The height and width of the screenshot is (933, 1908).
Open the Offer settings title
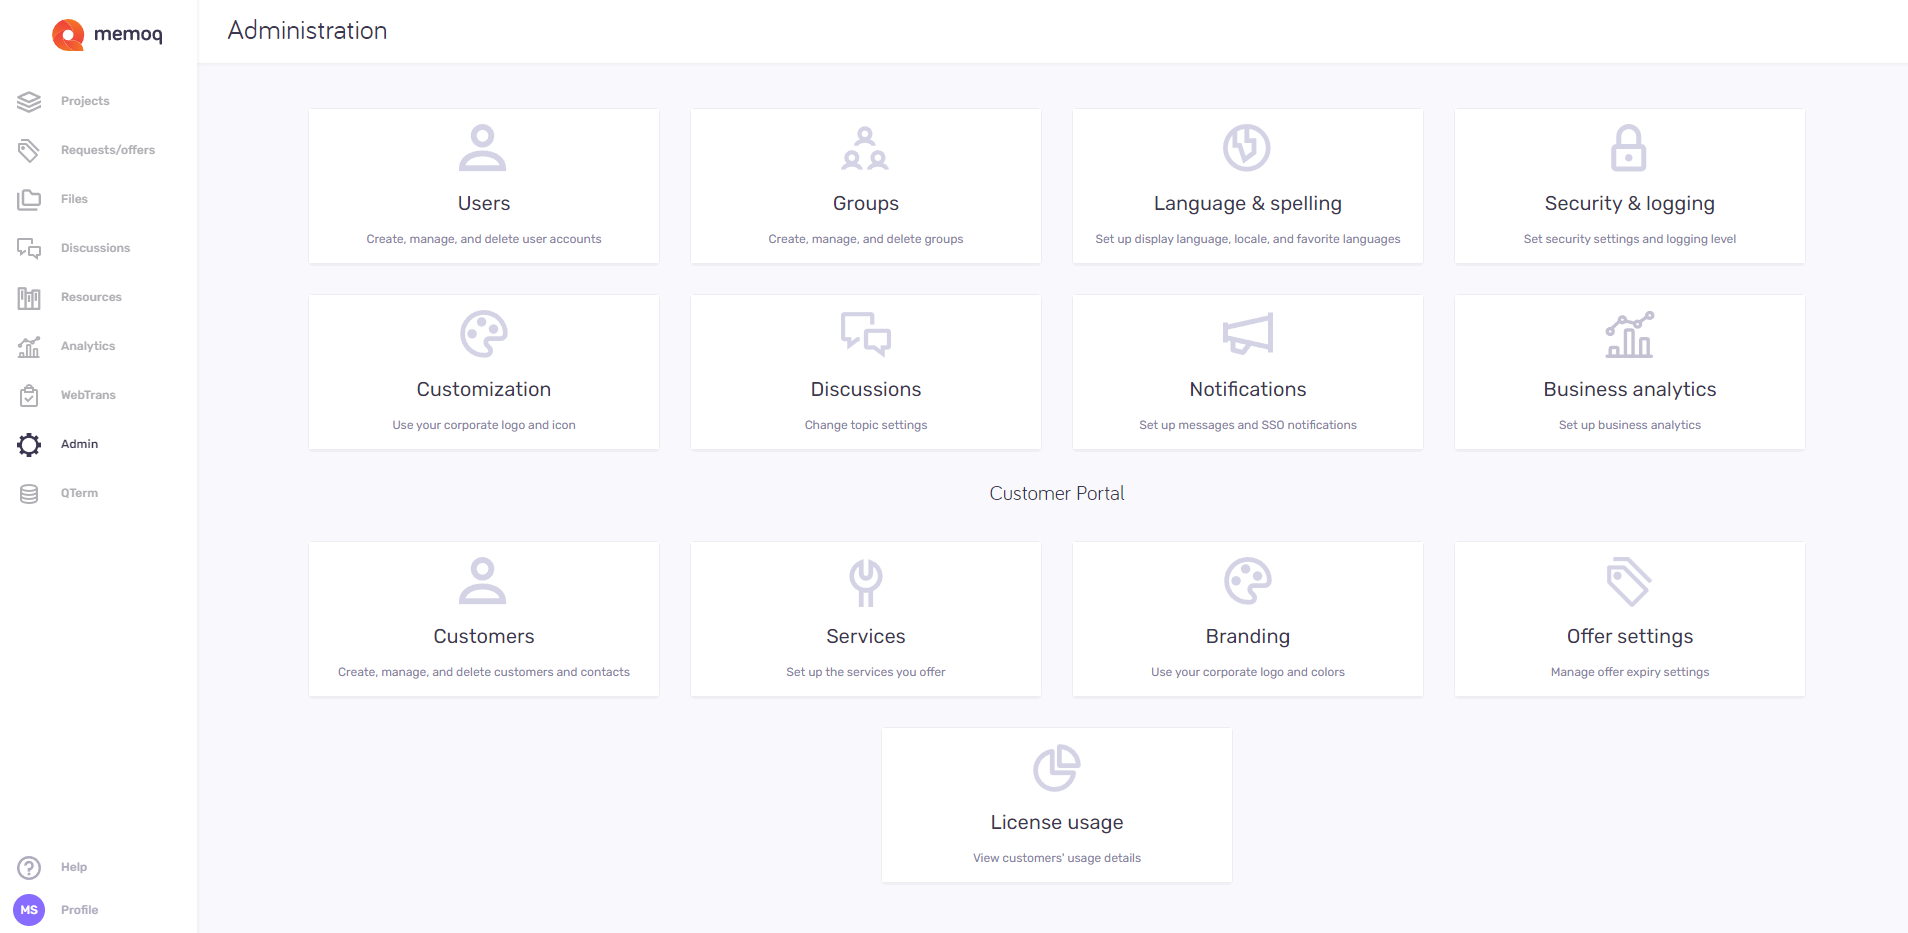tap(1630, 637)
